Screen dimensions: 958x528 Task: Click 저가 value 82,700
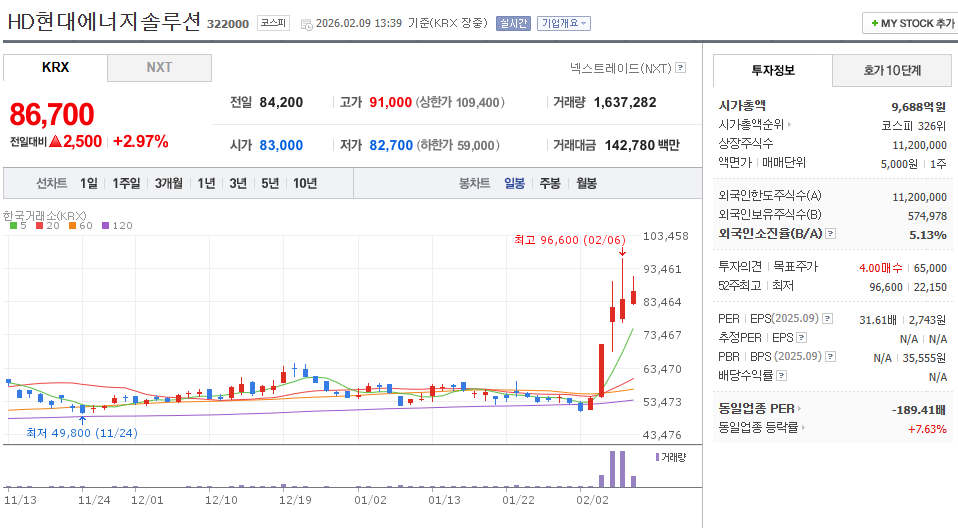point(391,145)
